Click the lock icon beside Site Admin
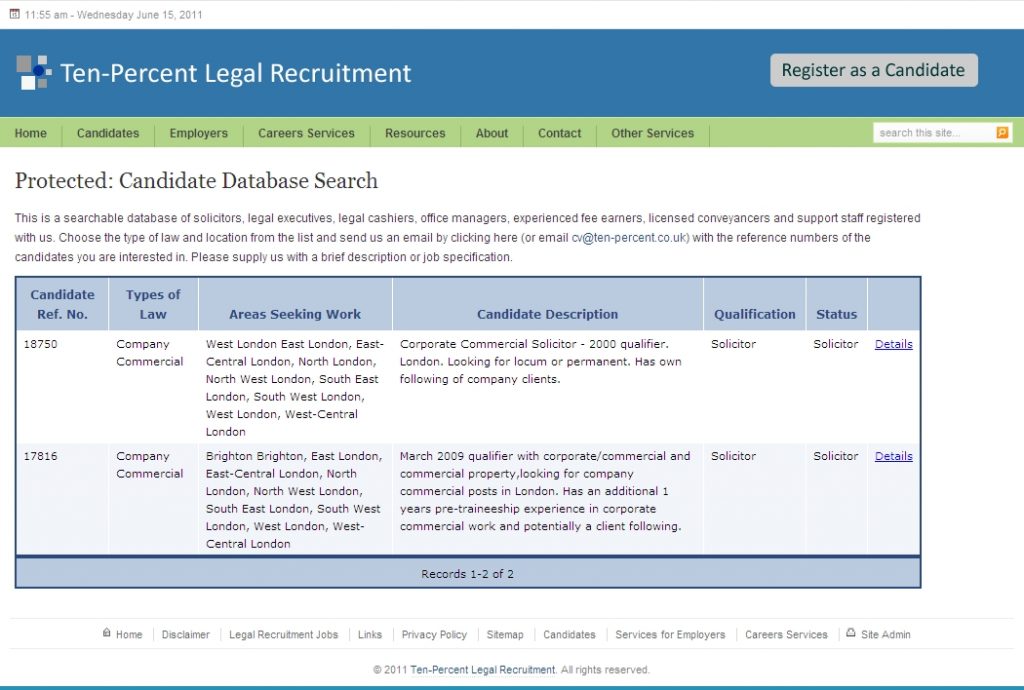The image size is (1024, 690). (x=851, y=633)
